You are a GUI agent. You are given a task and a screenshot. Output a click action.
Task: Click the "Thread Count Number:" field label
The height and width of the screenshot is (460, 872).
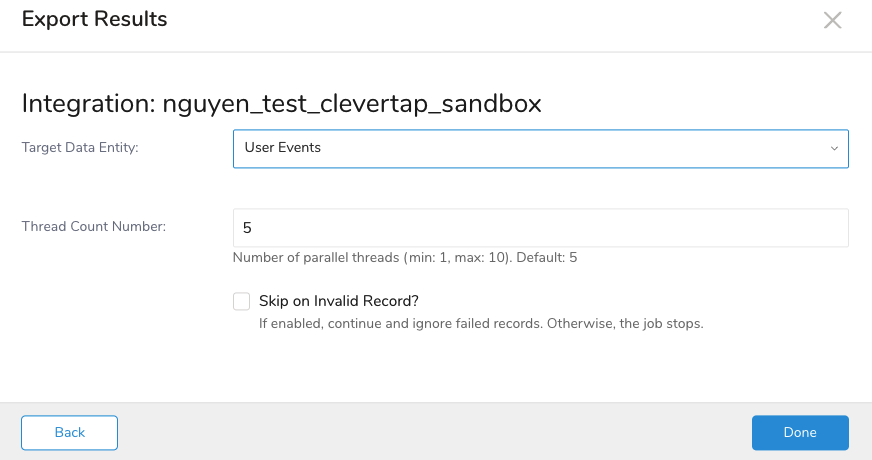[x=94, y=227]
